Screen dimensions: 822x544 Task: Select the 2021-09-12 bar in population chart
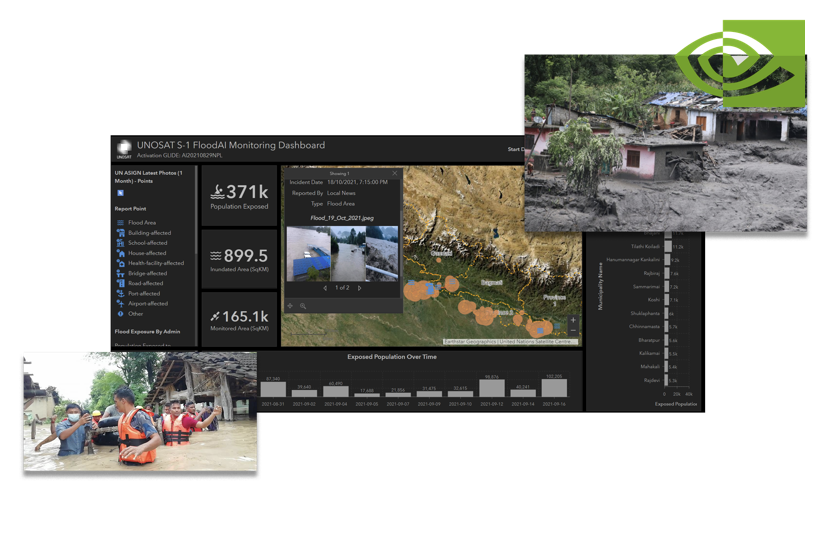[x=491, y=388]
